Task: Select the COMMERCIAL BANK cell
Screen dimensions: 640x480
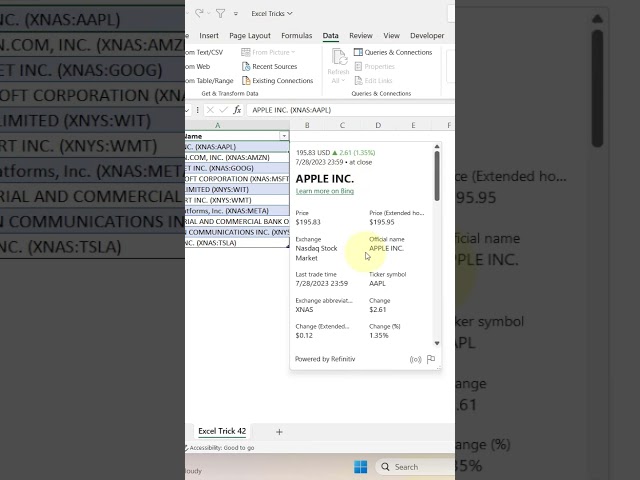Action: pyautogui.click(x=237, y=221)
